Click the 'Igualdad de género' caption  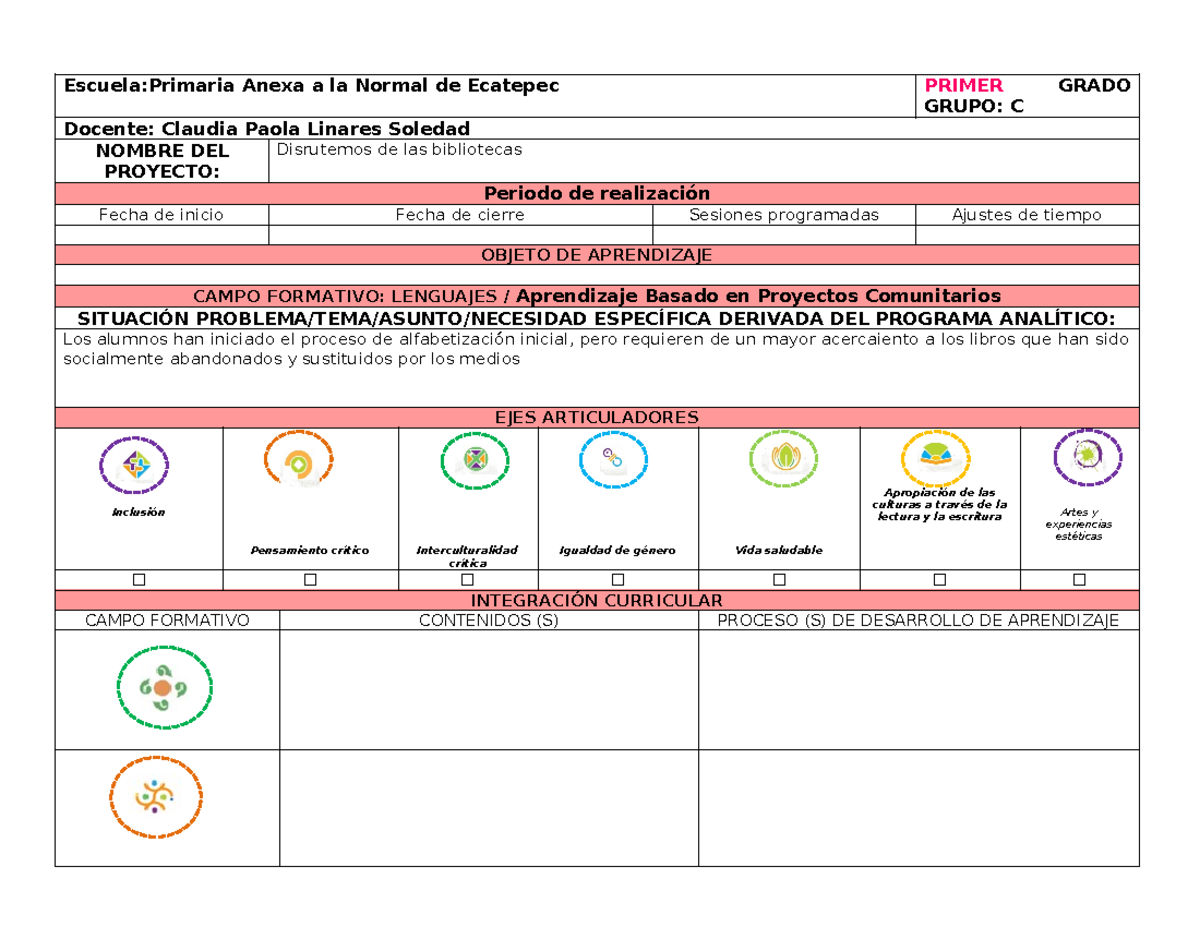(618, 550)
